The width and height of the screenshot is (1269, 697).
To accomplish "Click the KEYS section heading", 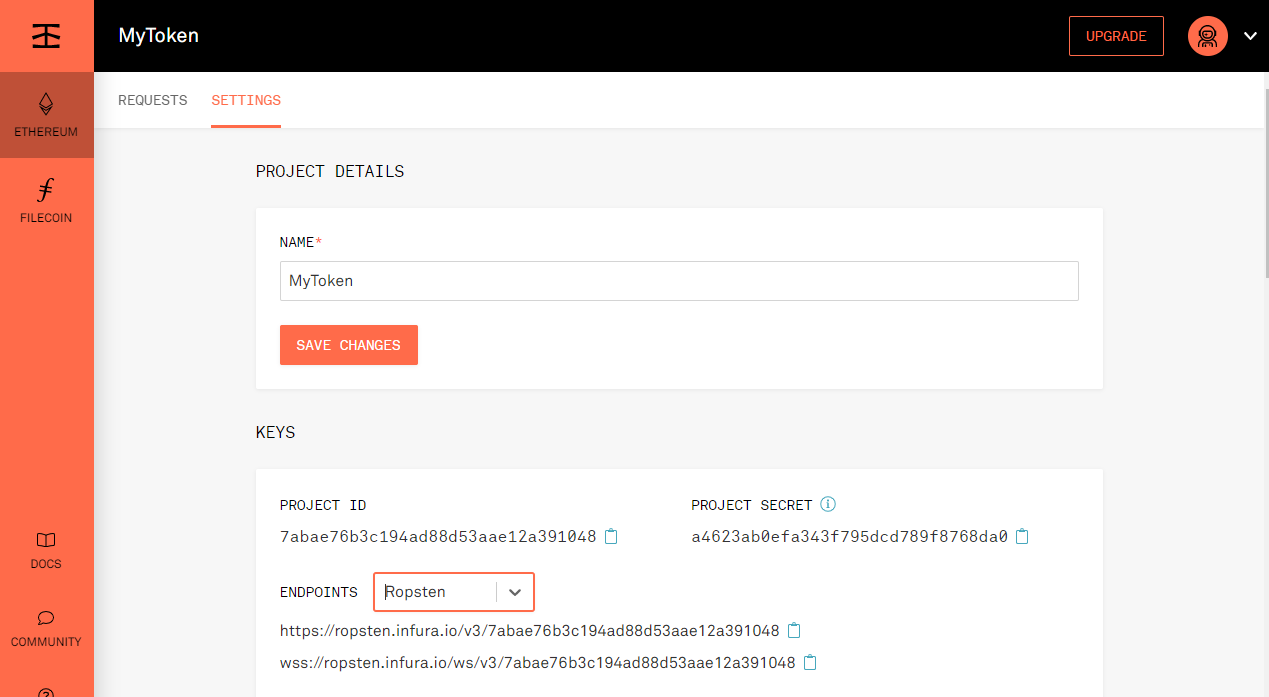I will point(275,433).
